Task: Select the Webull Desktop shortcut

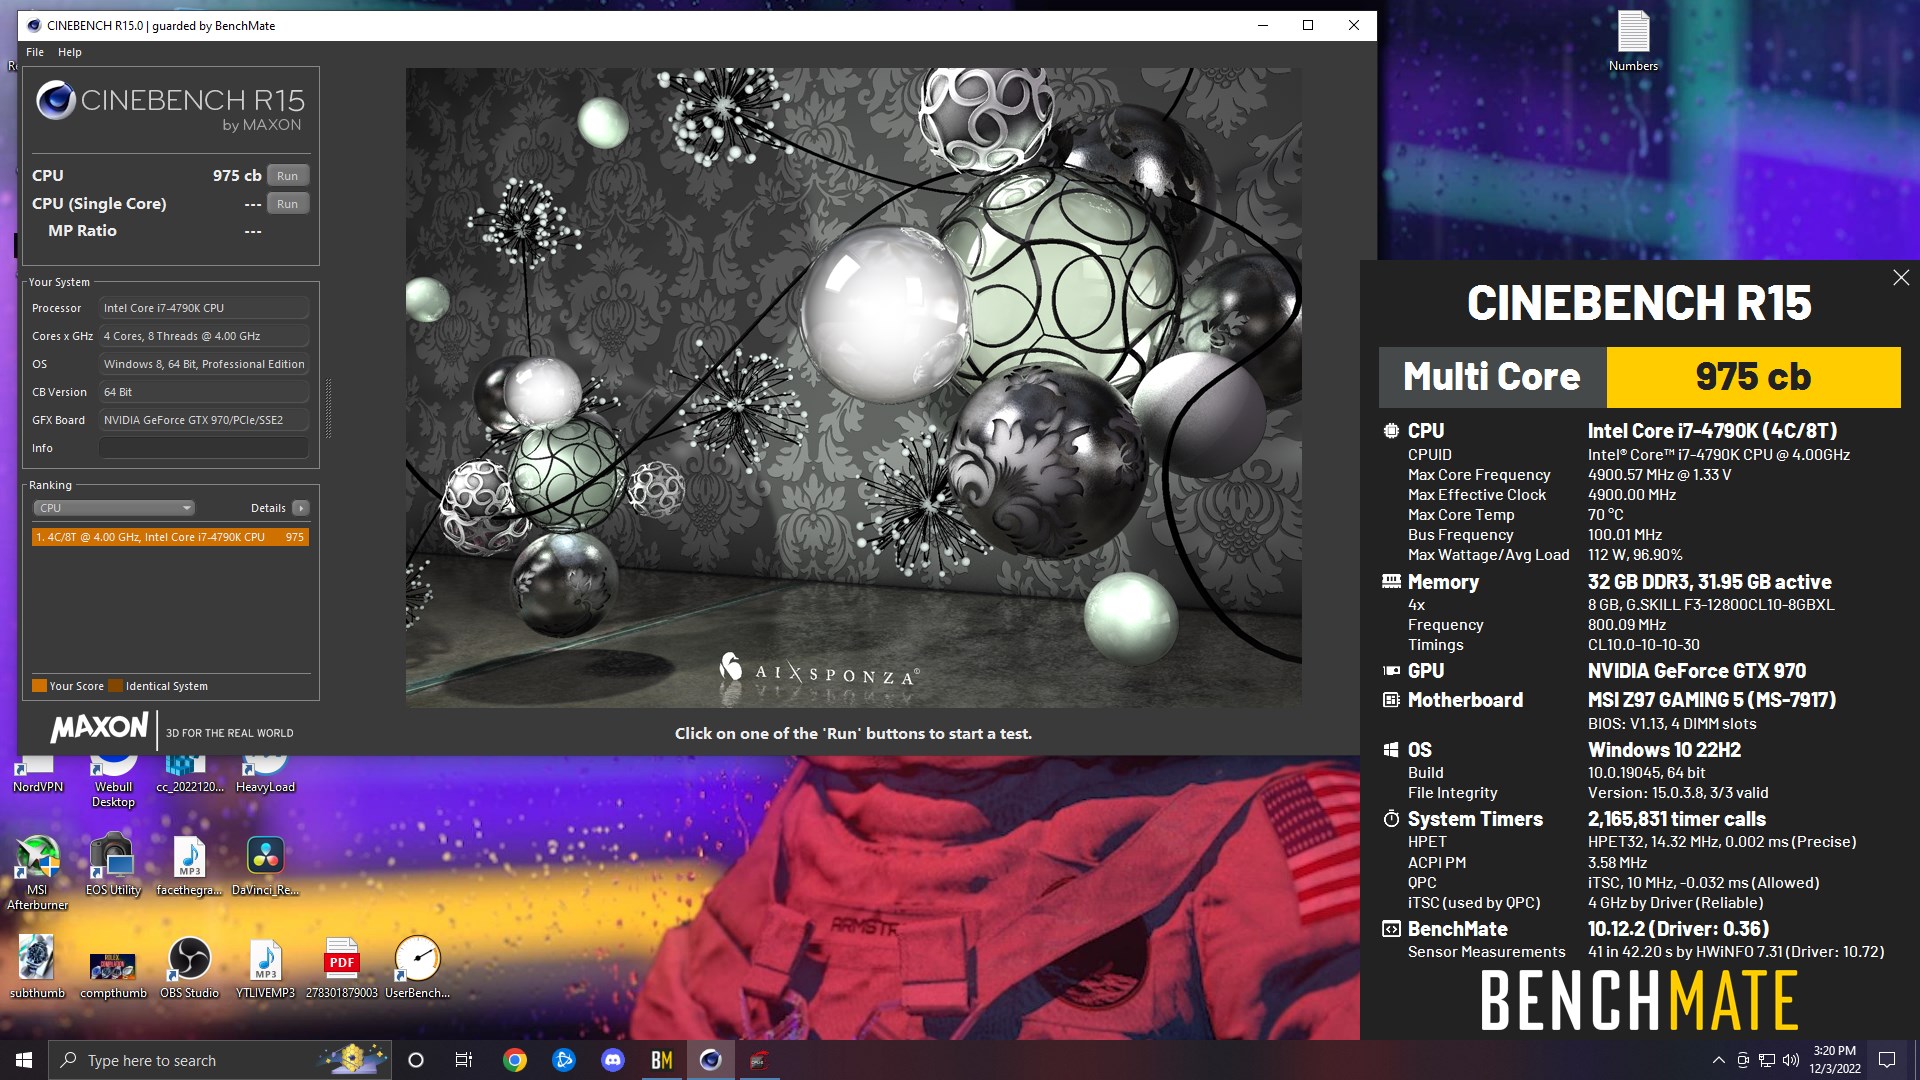Action: click(113, 782)
